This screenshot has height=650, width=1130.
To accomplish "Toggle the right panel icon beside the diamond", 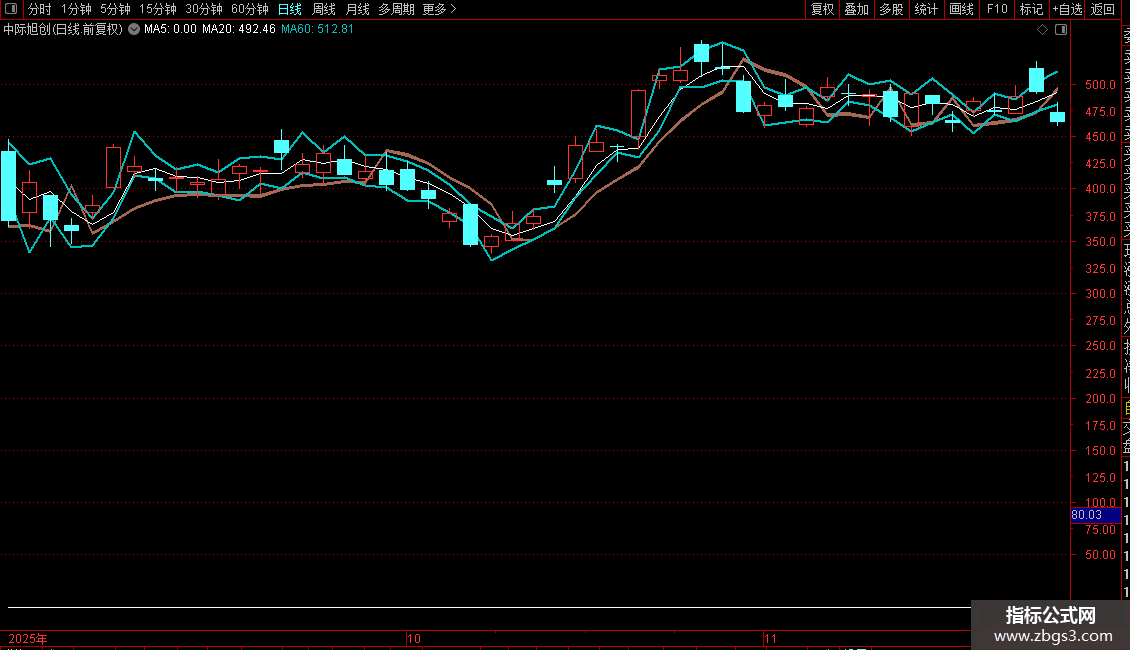I will [1061, 30].
